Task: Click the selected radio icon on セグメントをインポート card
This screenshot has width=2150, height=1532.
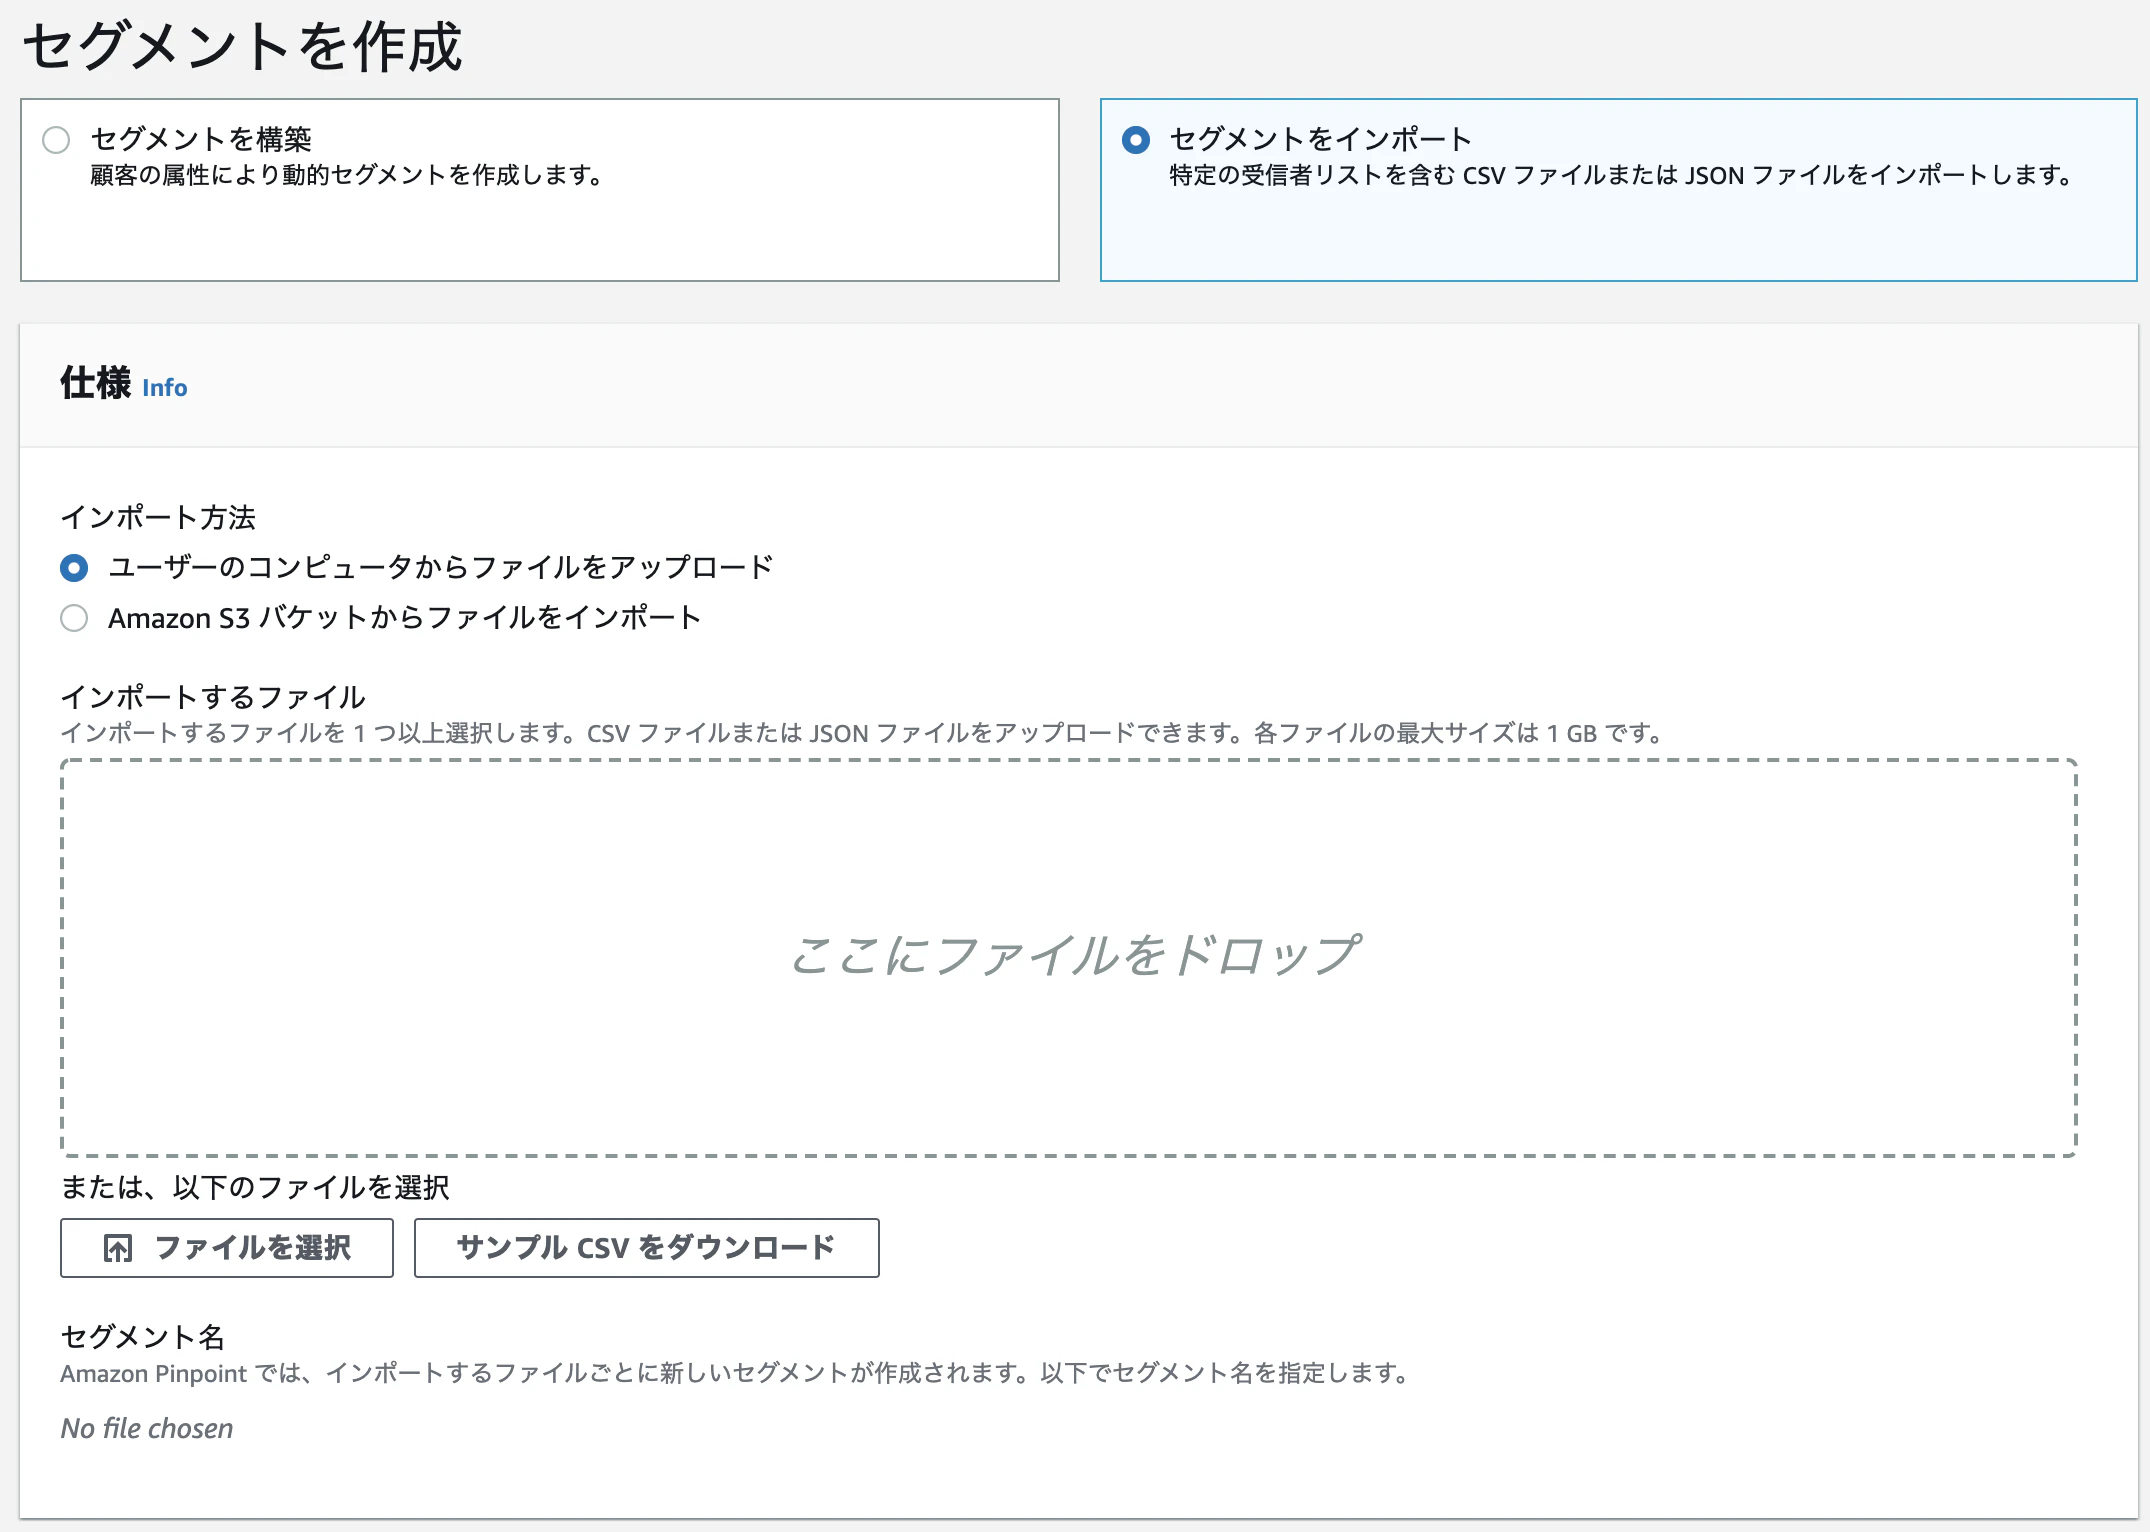Action: click(1135, 140)
